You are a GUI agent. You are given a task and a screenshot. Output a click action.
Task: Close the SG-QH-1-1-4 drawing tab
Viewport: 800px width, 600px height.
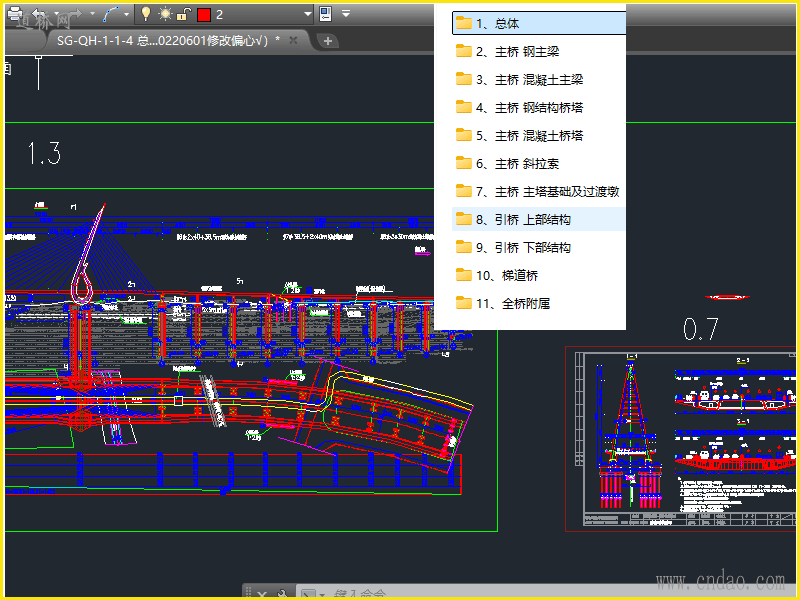tap(293, 40)
